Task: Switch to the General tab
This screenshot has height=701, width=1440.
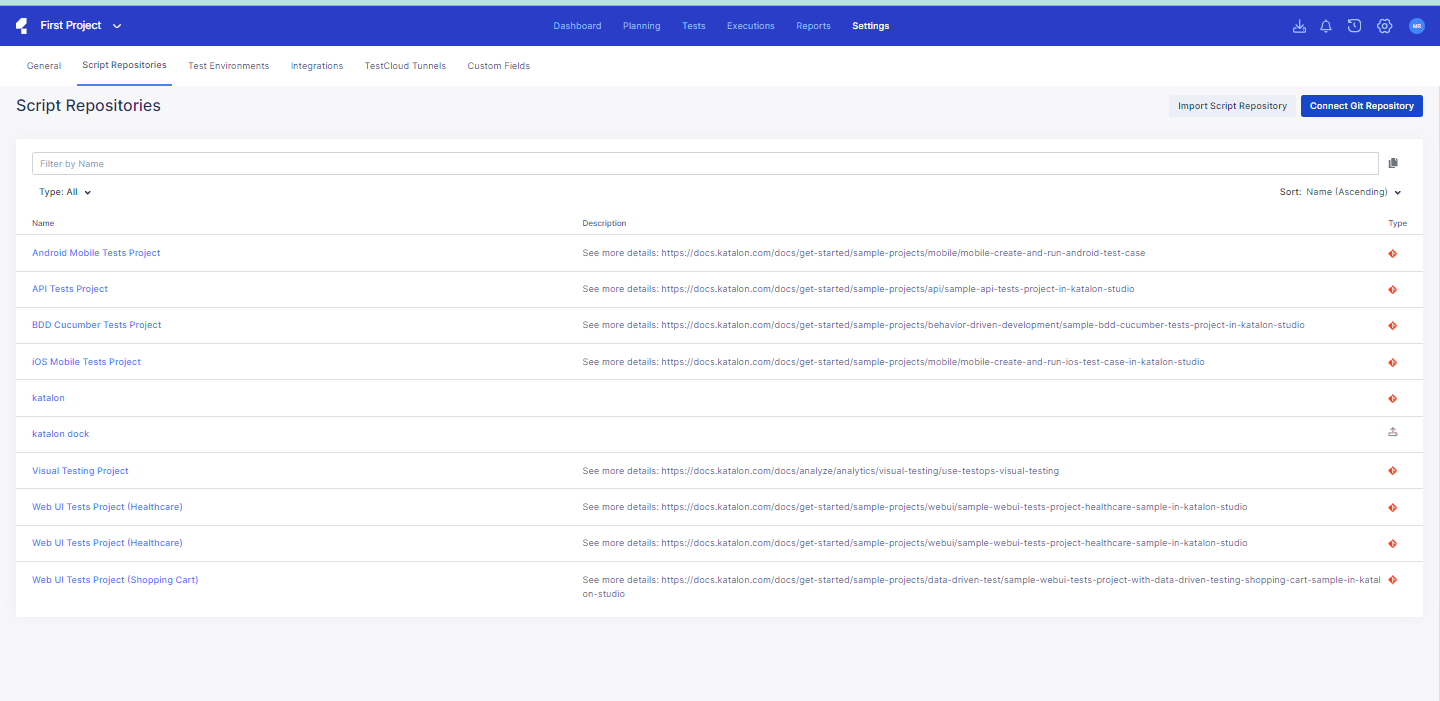Action: [44, 66]
